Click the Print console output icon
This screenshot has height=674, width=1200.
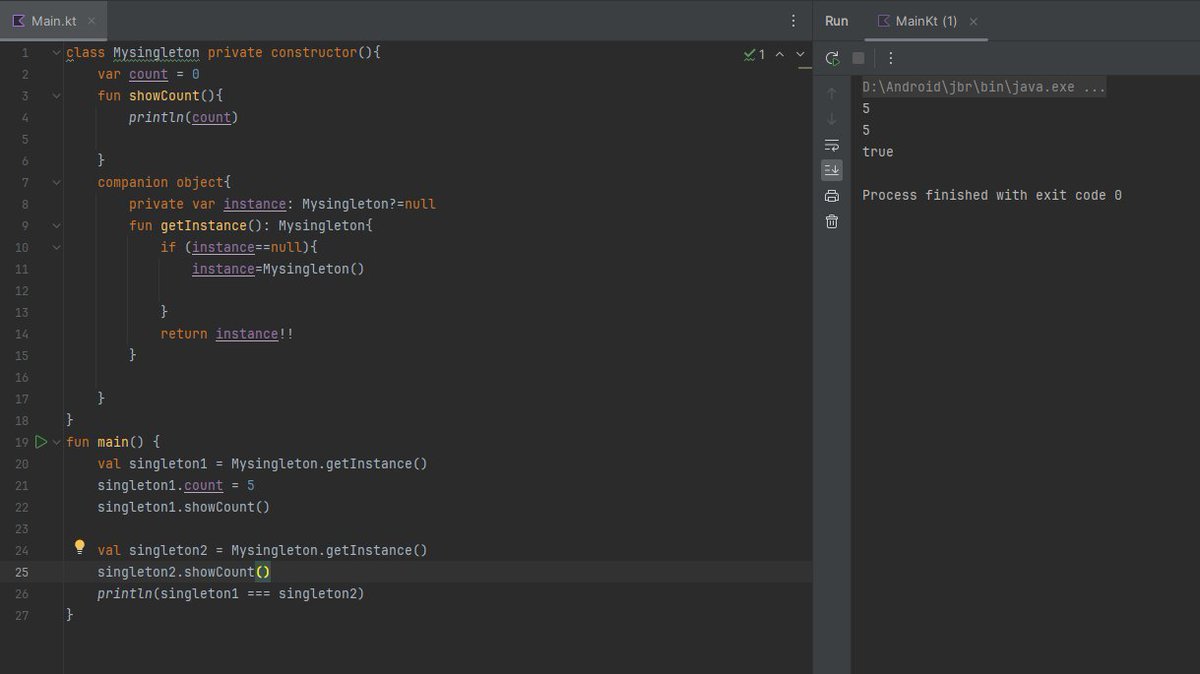[832, 196]
